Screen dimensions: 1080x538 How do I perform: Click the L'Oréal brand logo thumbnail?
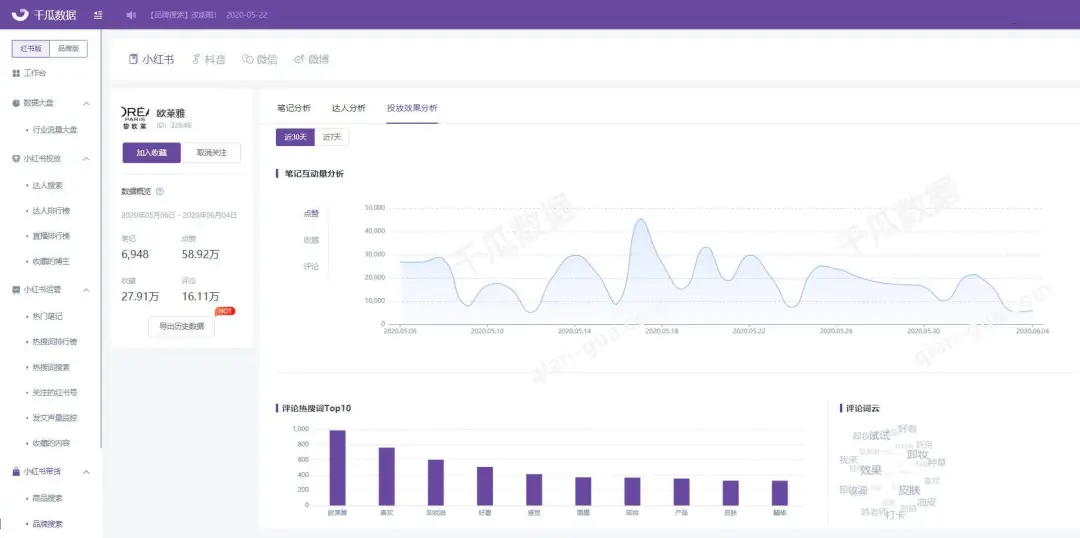[136, 117]
